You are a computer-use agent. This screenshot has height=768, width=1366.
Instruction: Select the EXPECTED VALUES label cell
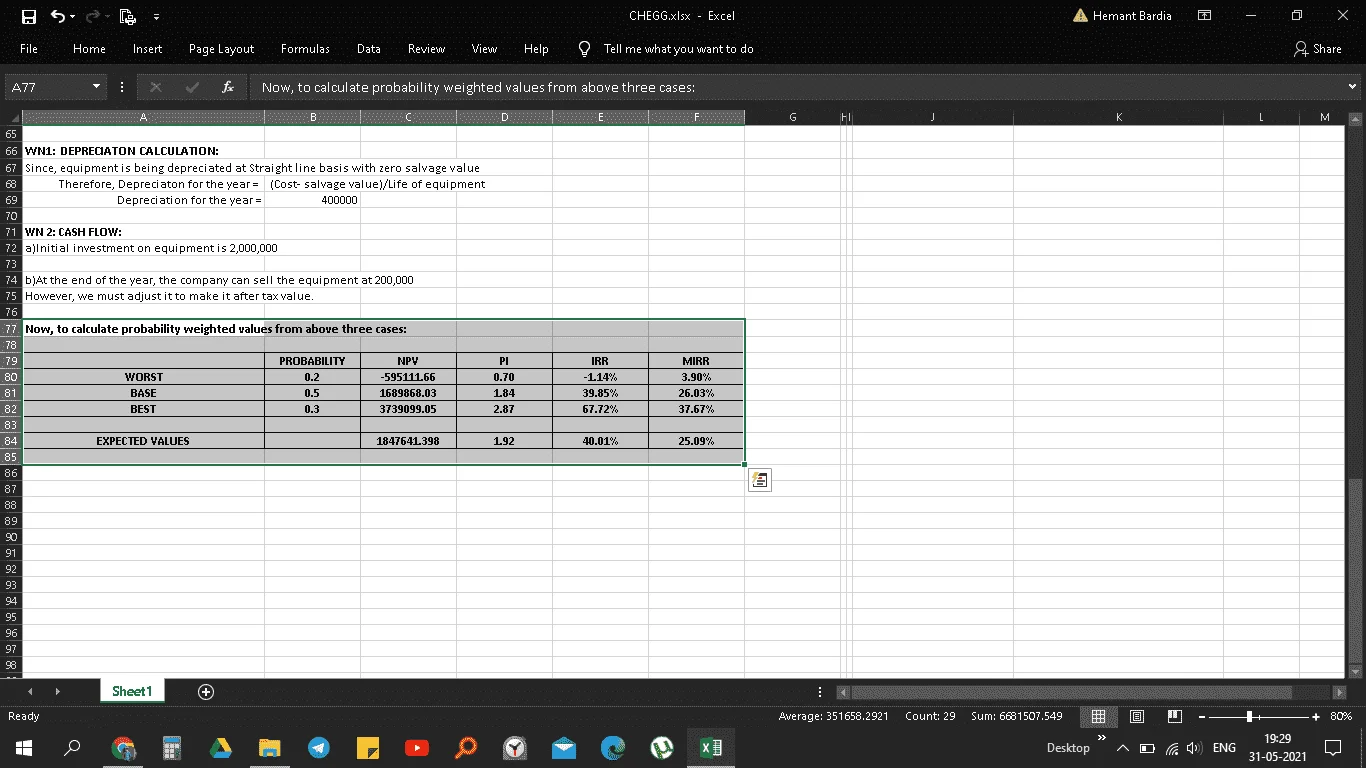tap(143, 441)
